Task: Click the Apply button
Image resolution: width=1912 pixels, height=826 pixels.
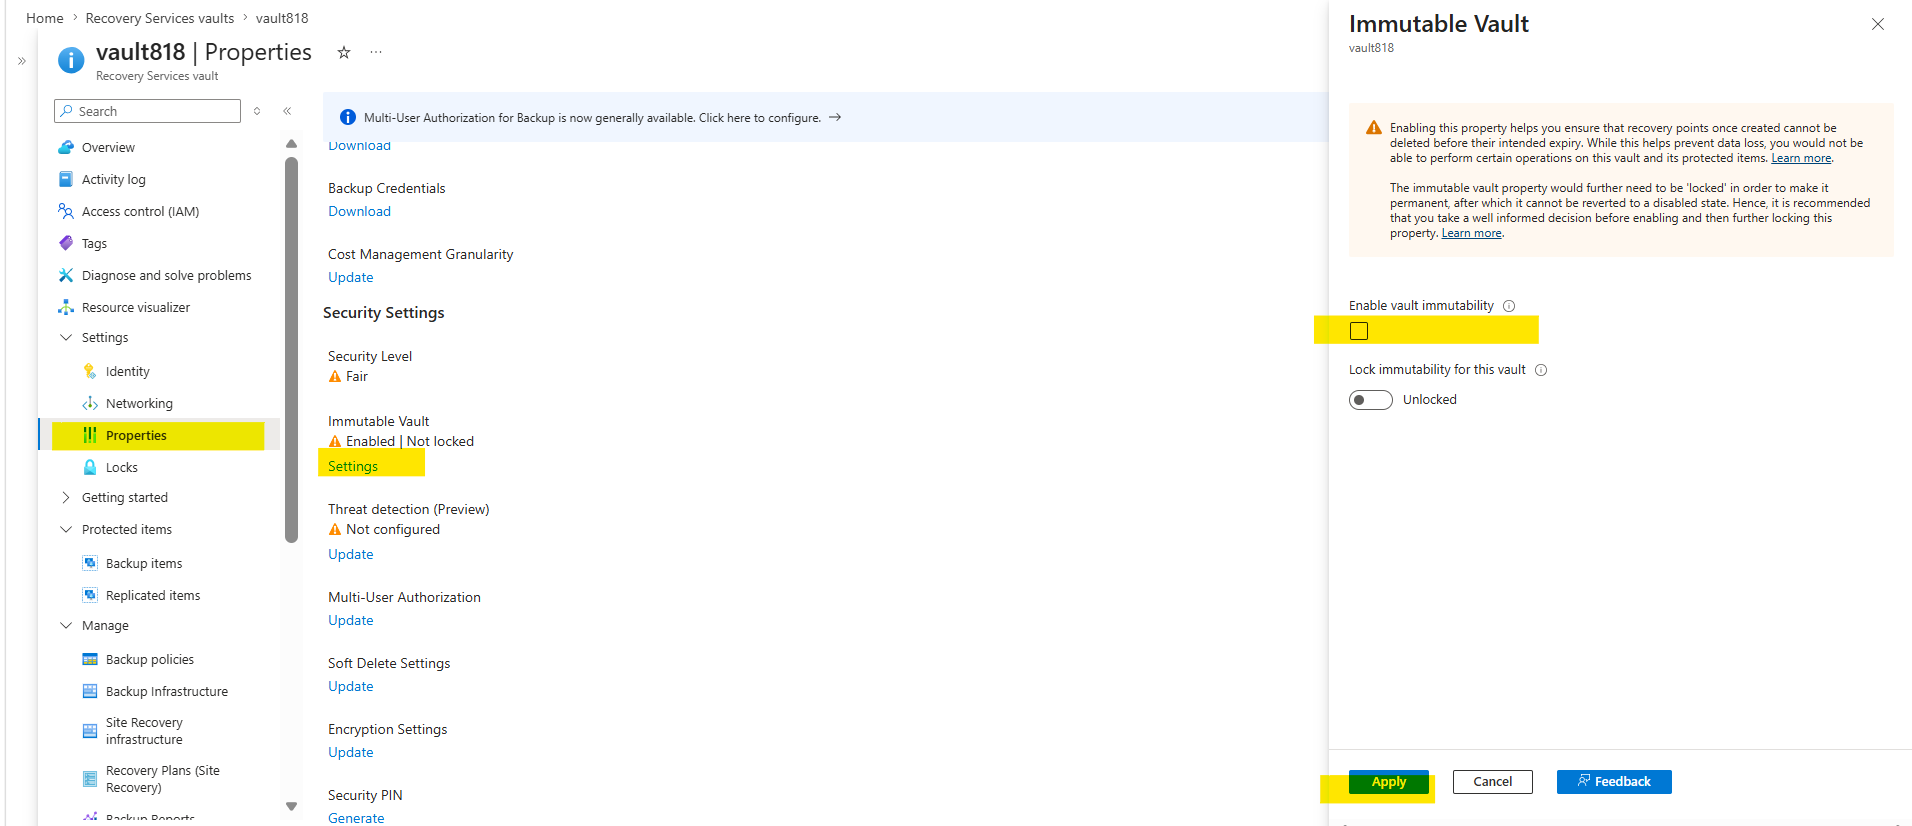Action: (x=1389, y=782)
